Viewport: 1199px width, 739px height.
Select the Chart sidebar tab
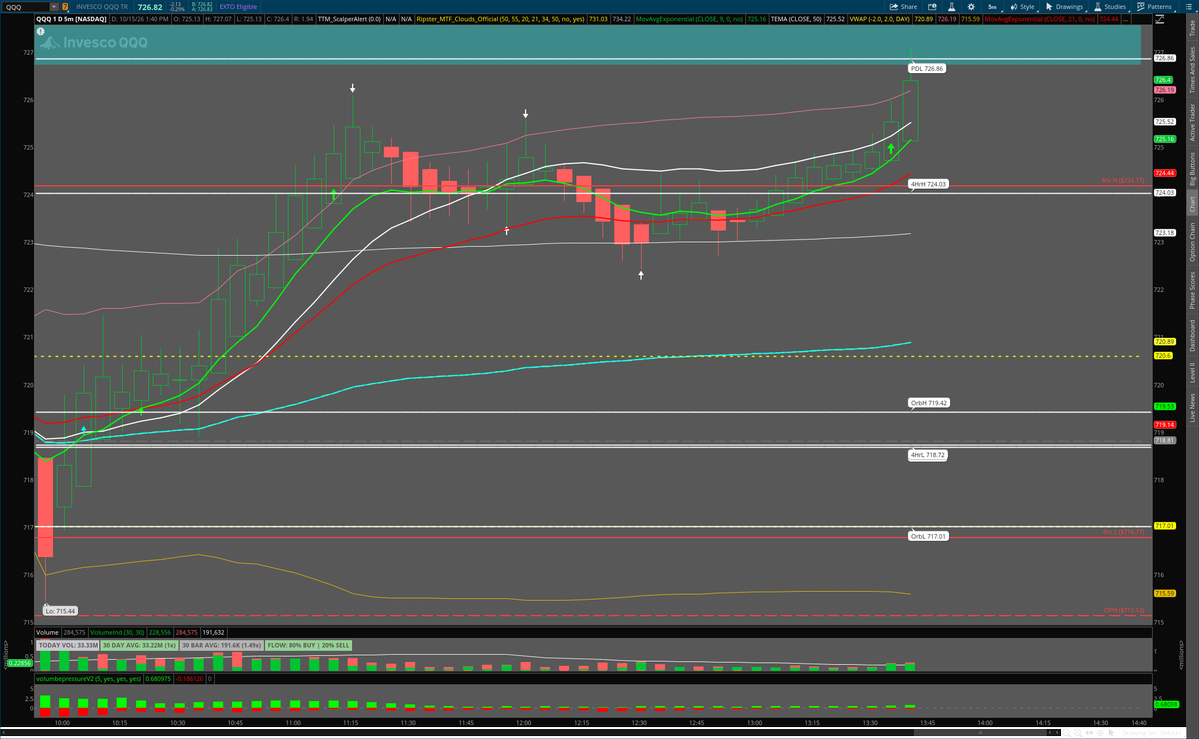1191,204
